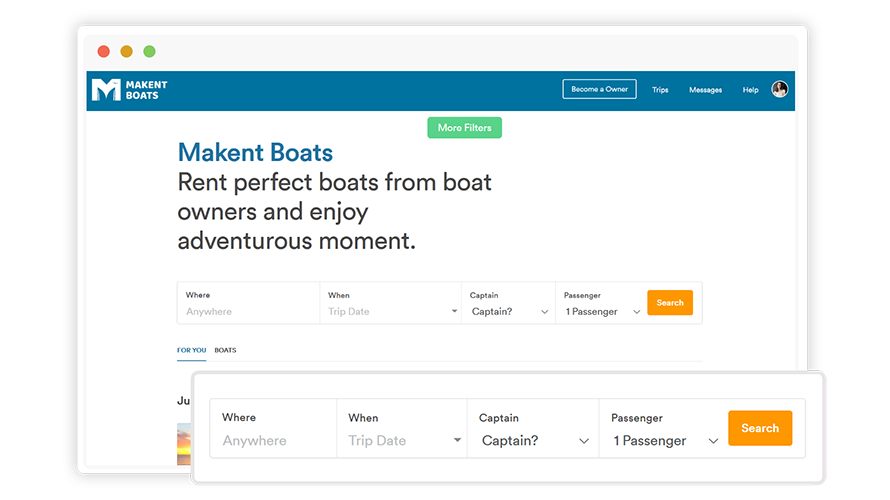Click the Anywhere field in top search bar
This screenshot has width=890, height=500.
[249, 312]
